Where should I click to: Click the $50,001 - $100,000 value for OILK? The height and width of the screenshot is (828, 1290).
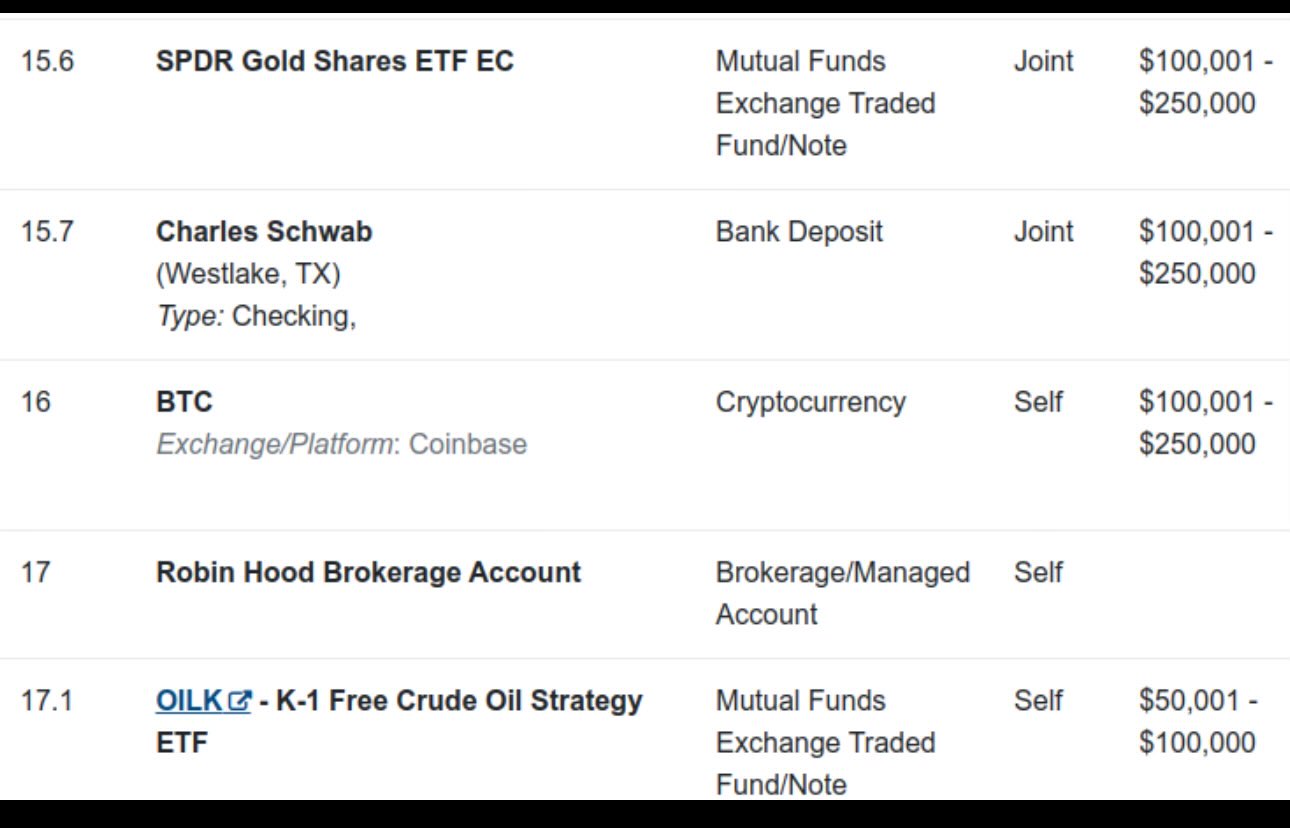click(x=1198, y=721)
